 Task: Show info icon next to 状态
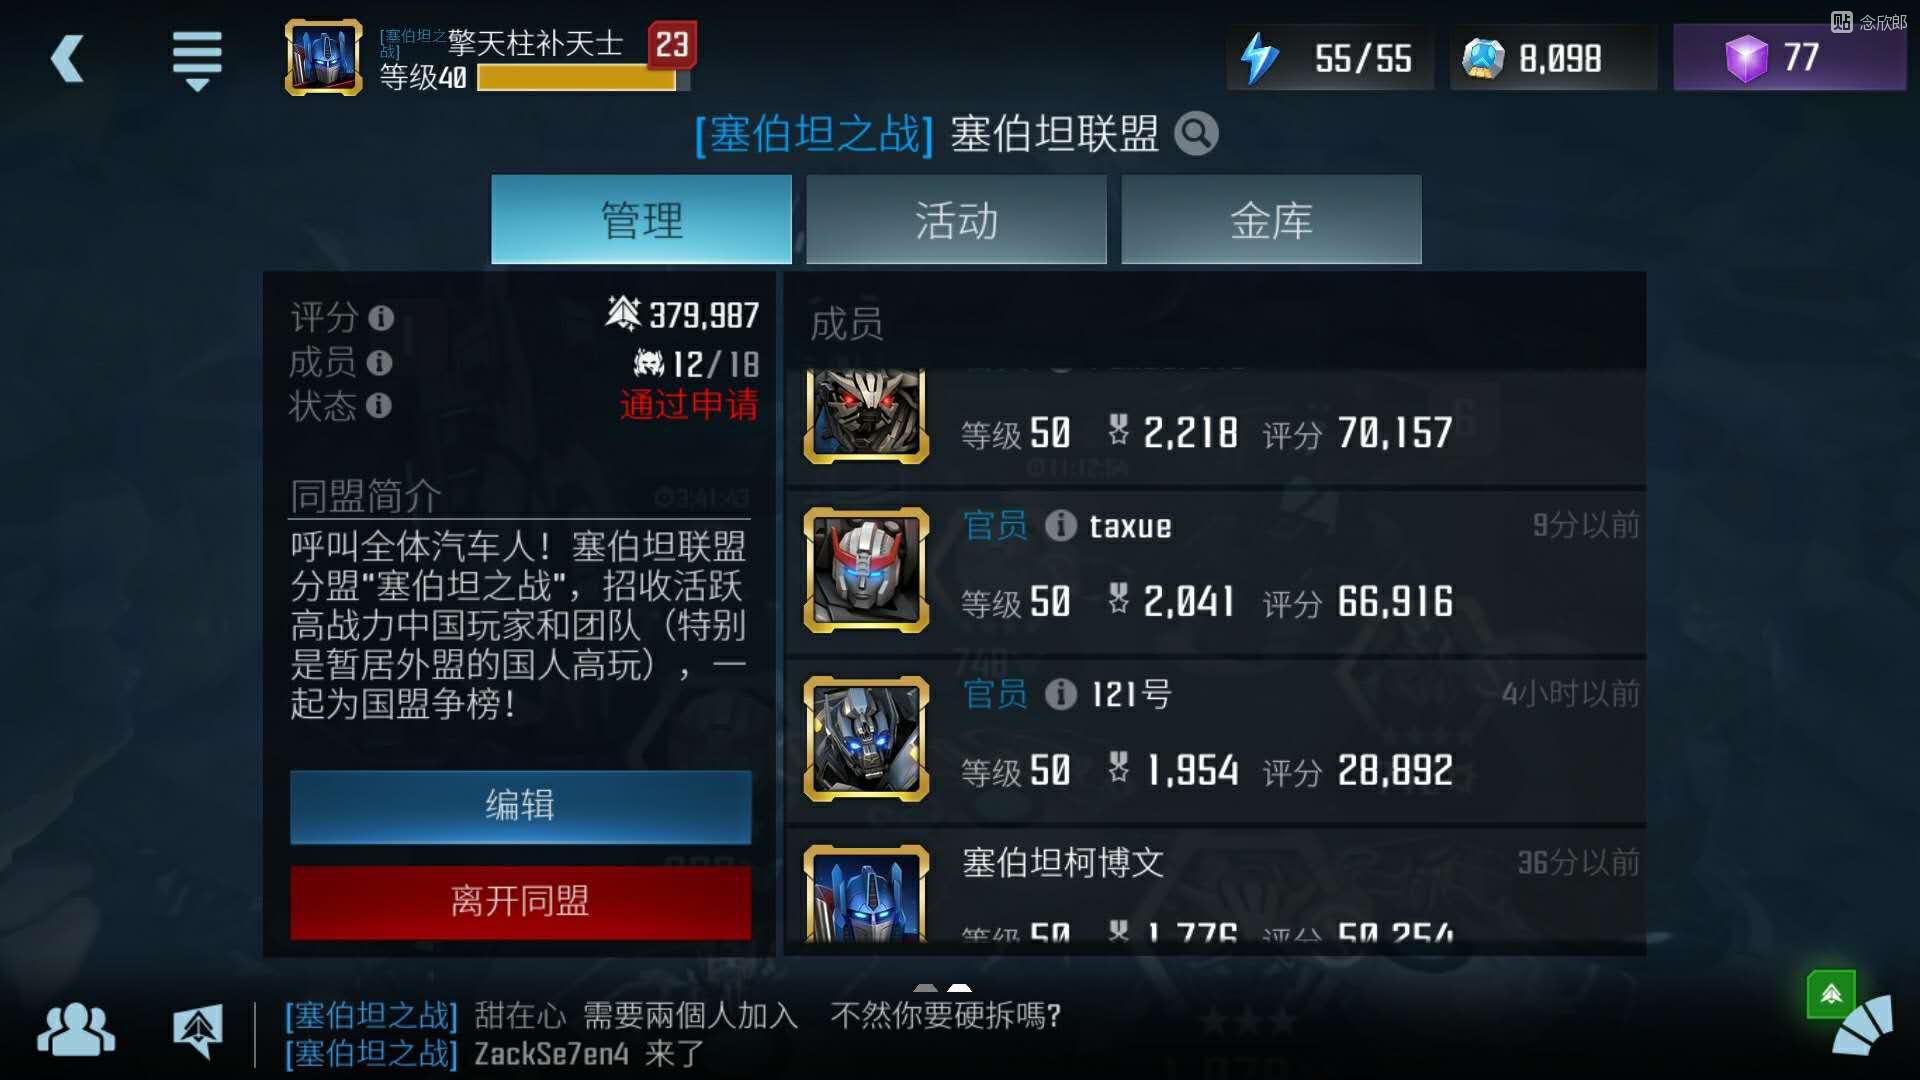pos(379,405)
